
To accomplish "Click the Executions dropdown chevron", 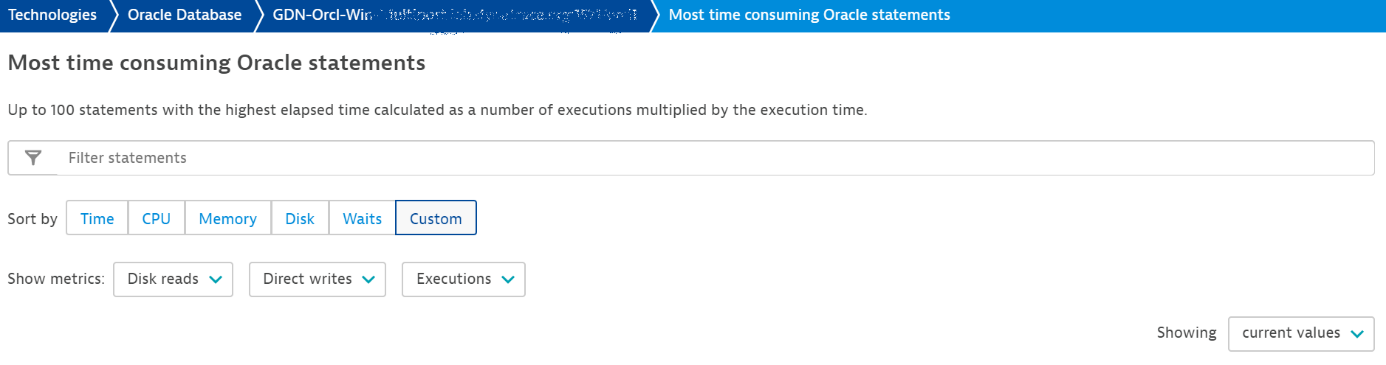I will [508, 280].
